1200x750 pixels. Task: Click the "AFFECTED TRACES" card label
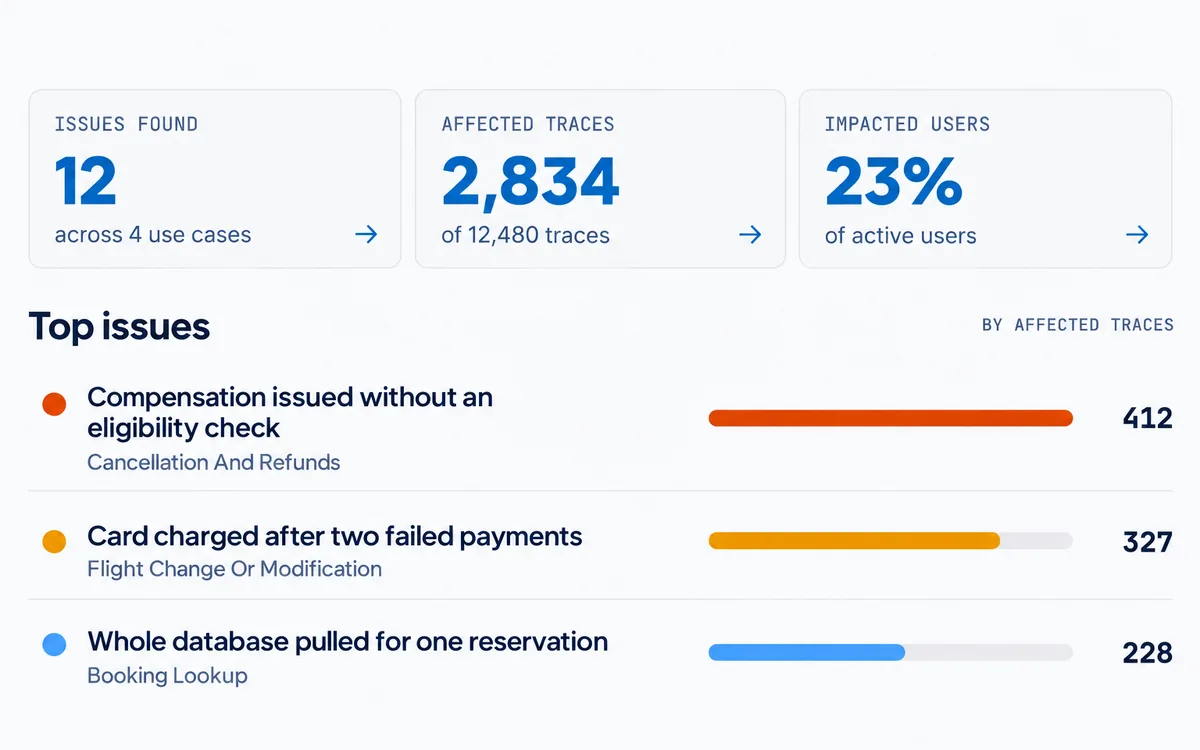point(528,124)
